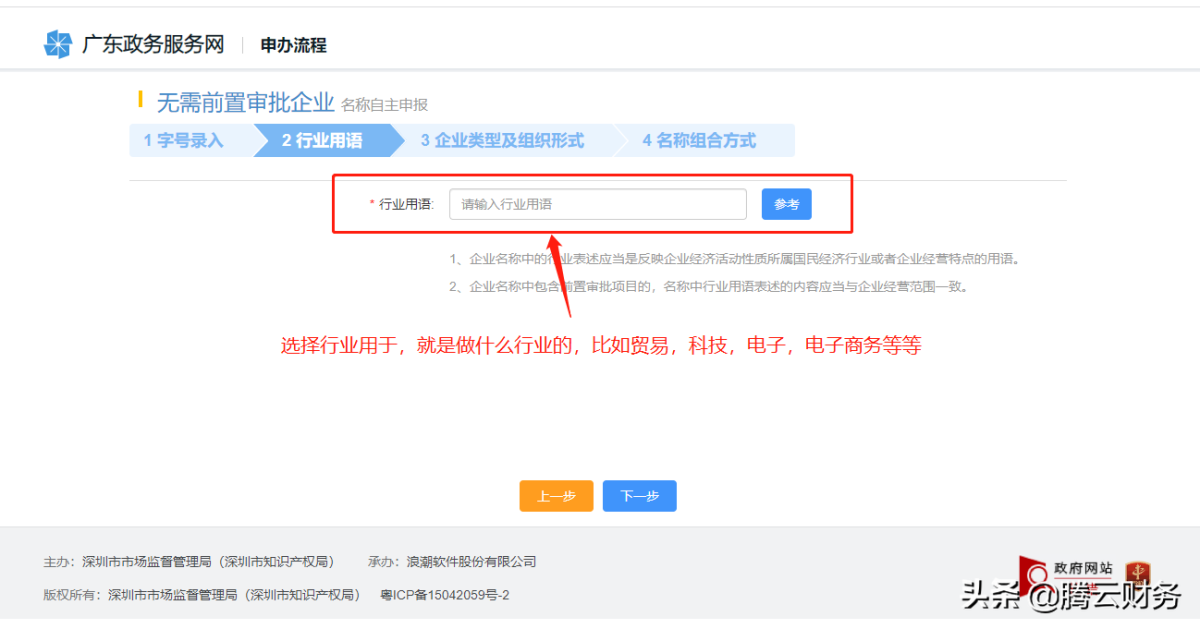Select step 2 行业用语

(x=322, y=141)
